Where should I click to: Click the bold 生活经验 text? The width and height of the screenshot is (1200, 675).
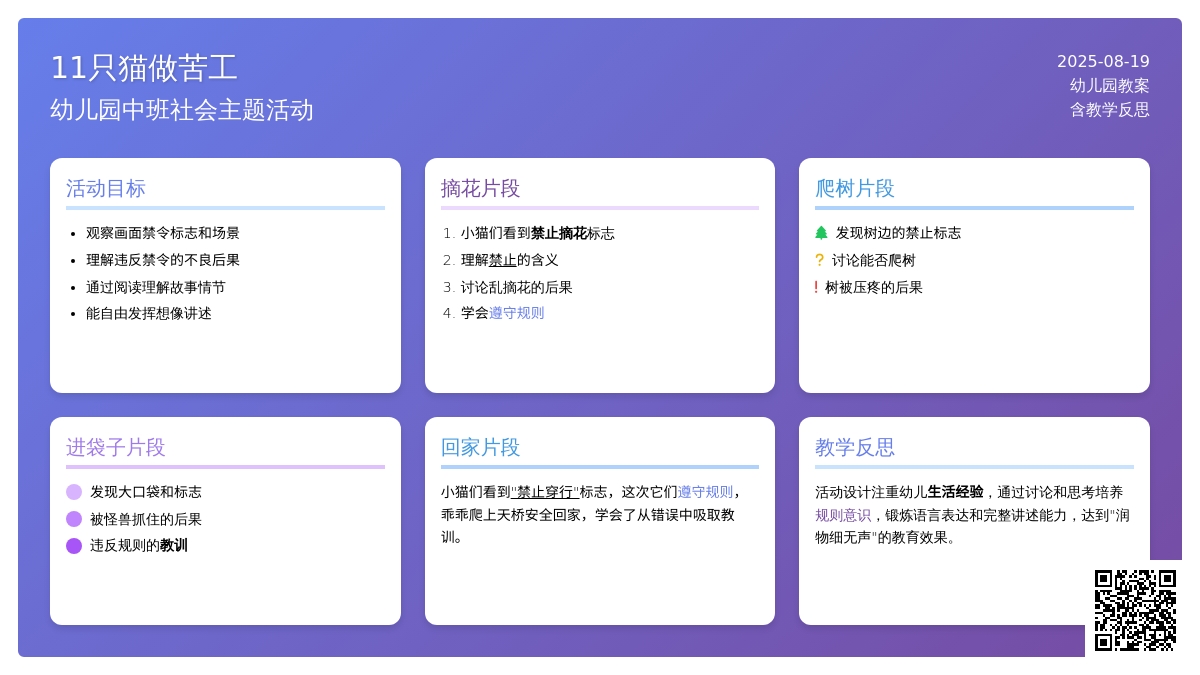point(955,492)
